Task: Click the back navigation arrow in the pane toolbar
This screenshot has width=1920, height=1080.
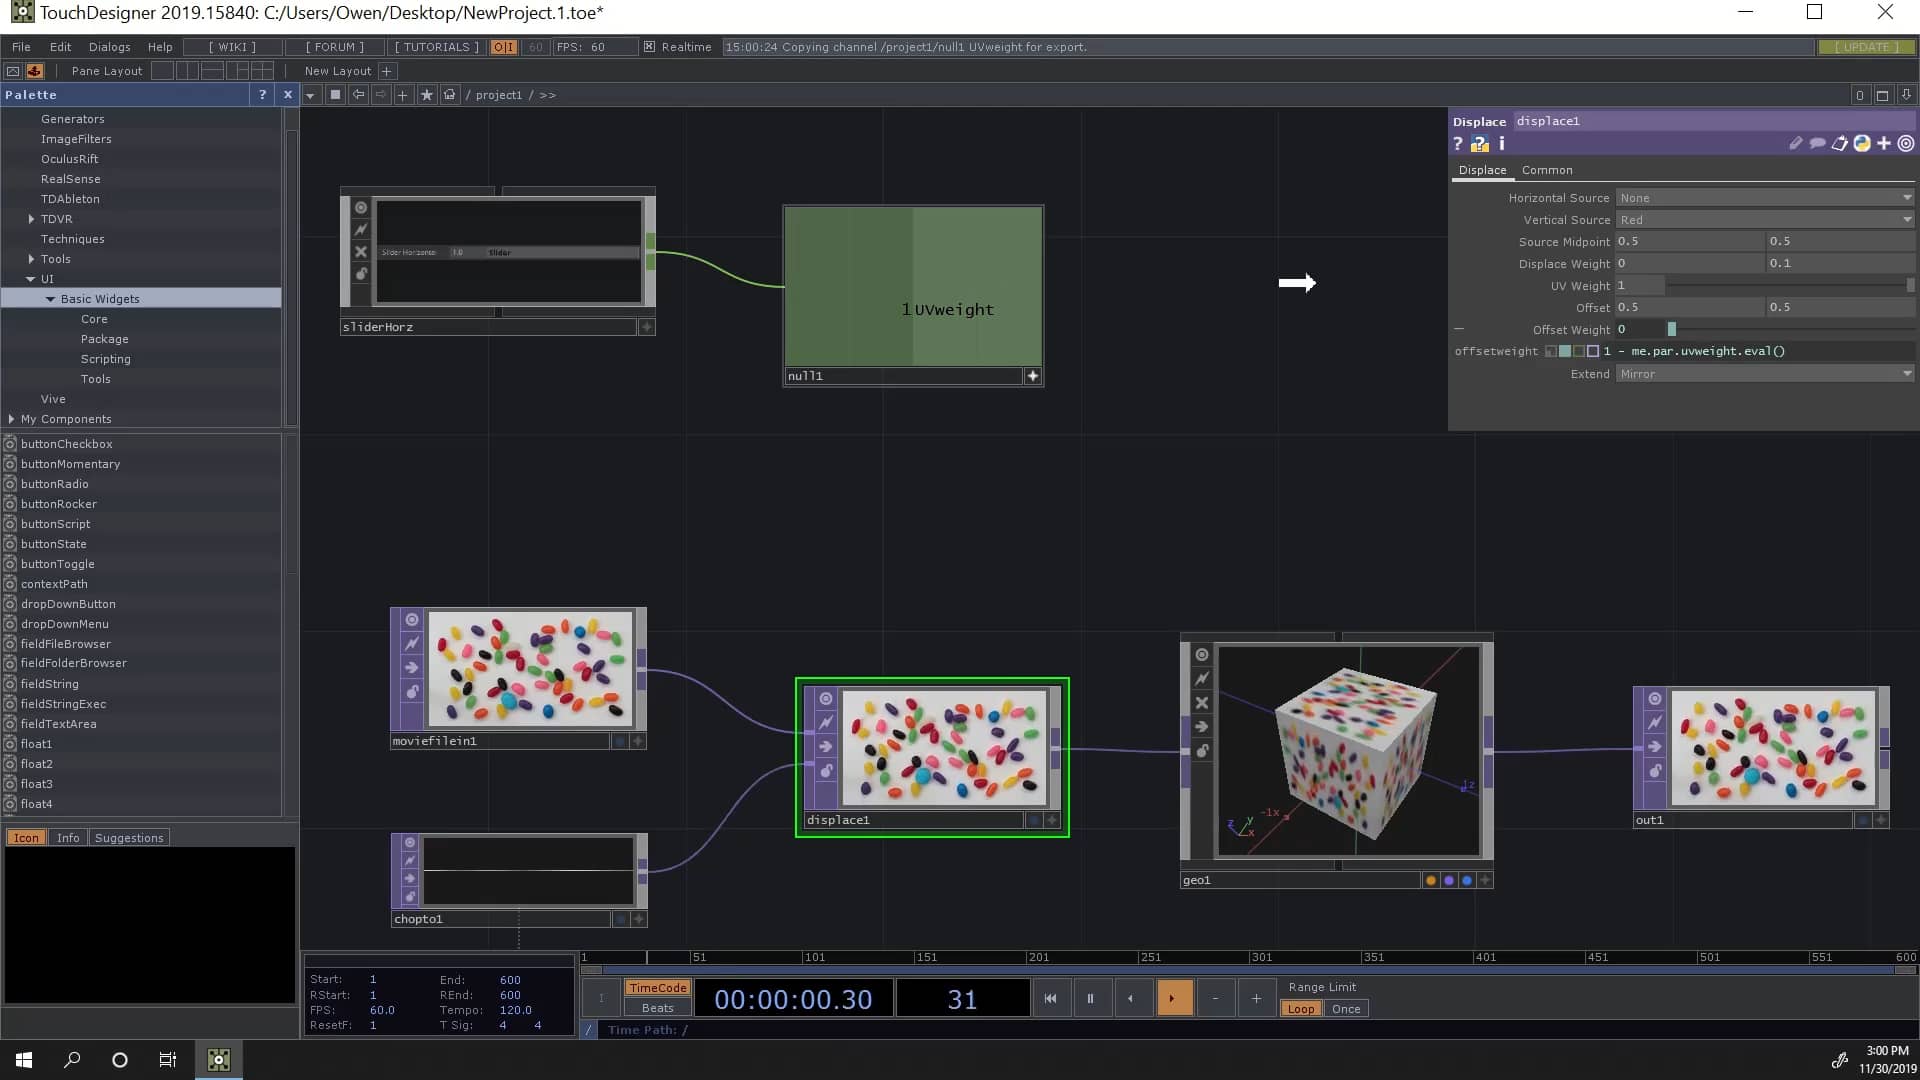Action: [358, 94]
